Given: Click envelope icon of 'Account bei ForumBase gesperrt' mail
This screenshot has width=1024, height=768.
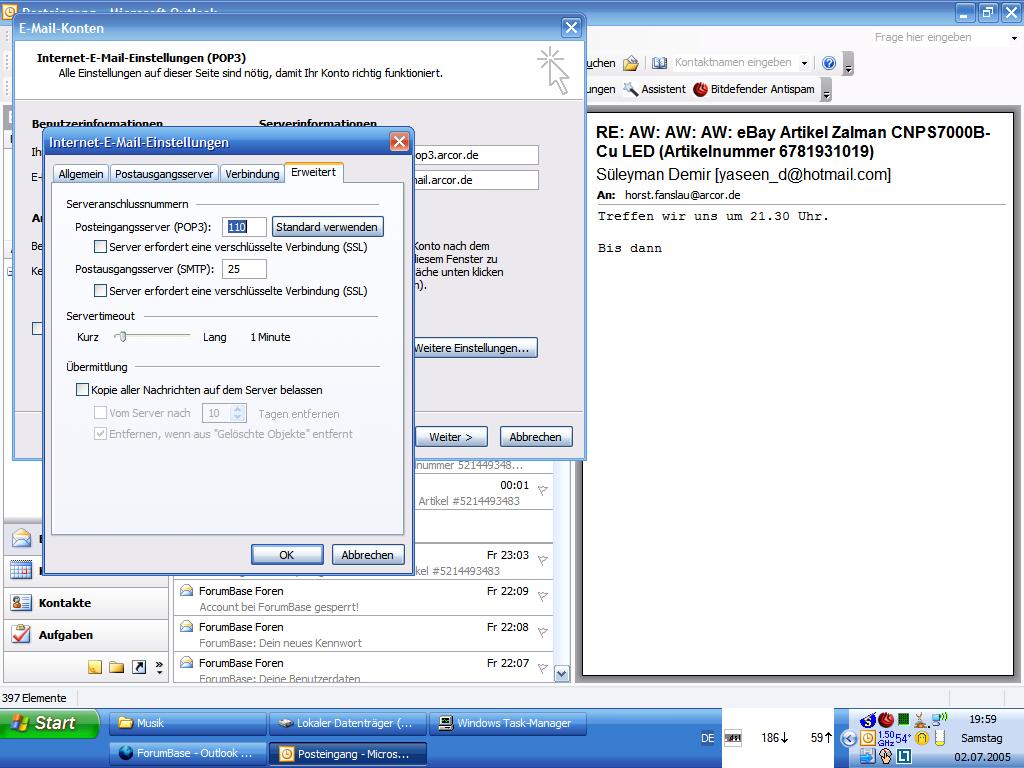Looking at the screenshot, I should 186,590.
